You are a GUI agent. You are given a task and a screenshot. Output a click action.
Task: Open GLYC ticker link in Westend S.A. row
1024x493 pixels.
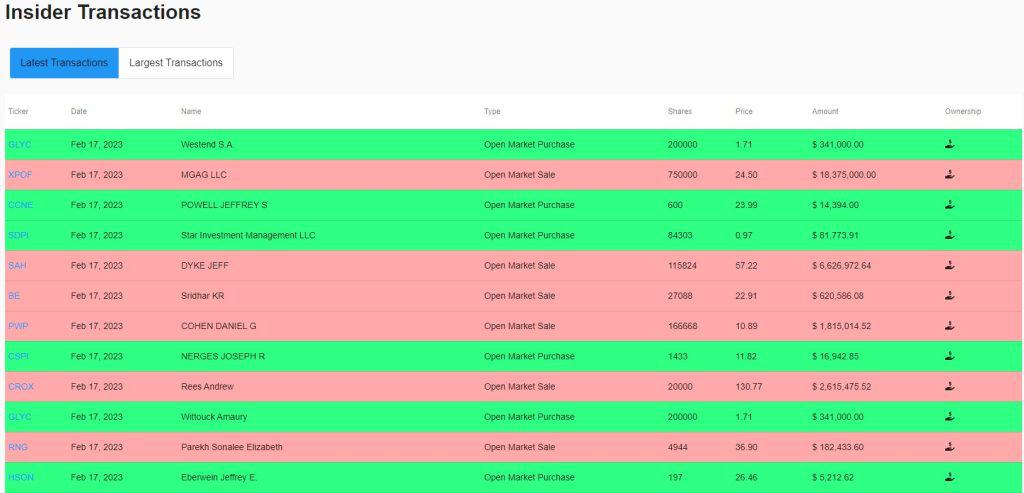pyautogui.click(x=20, y=144)
